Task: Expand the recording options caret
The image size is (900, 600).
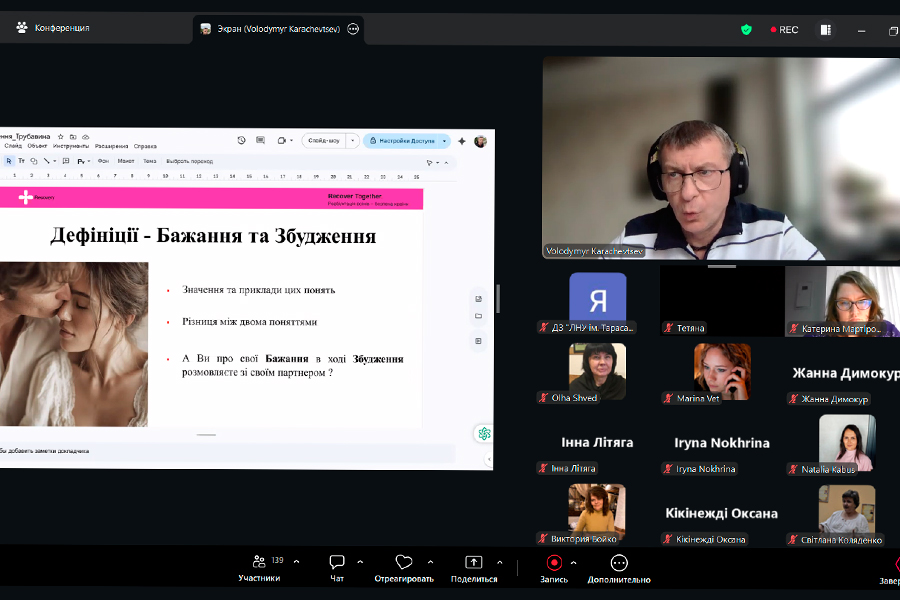Action: coord(573,562)
